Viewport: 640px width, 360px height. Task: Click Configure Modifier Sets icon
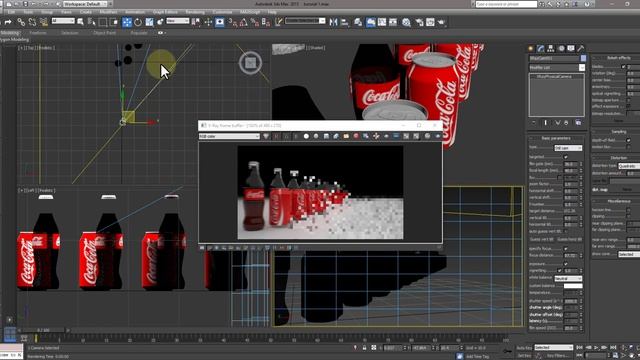[578, 122]
